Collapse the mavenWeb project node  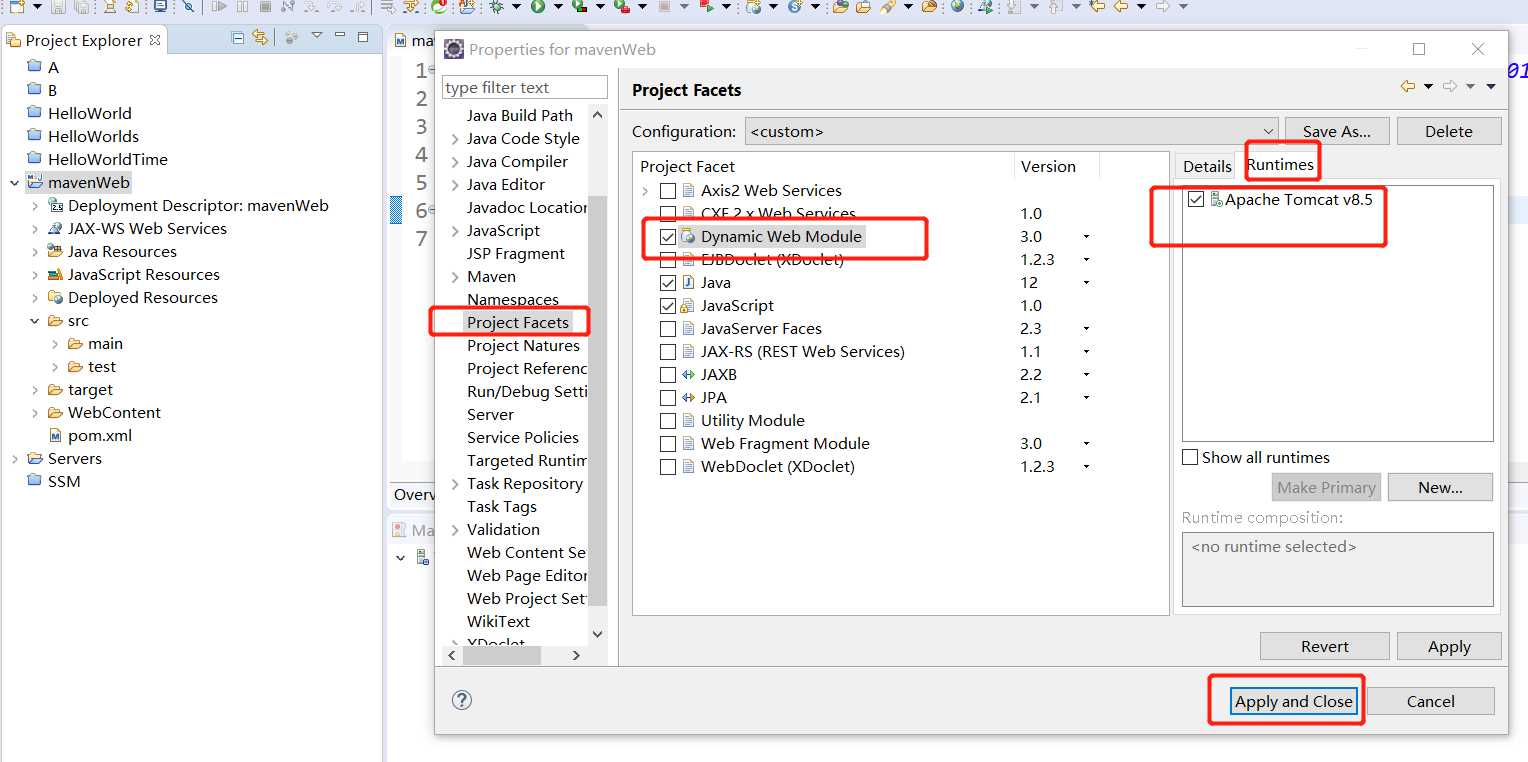[x=14, y=183]
